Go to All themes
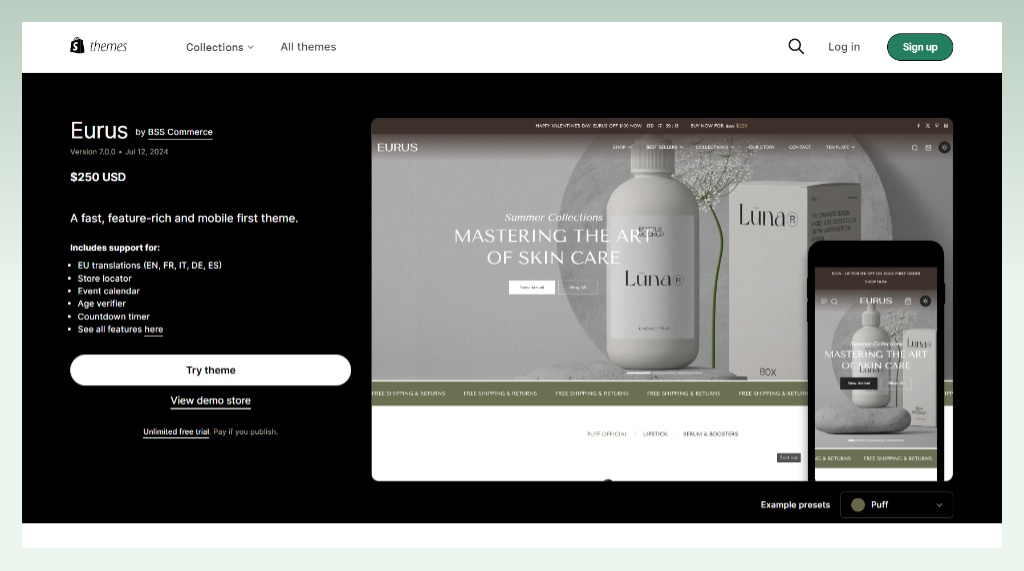The width and height of the screenshot is (1024, 571). click(x=308, y=47)
